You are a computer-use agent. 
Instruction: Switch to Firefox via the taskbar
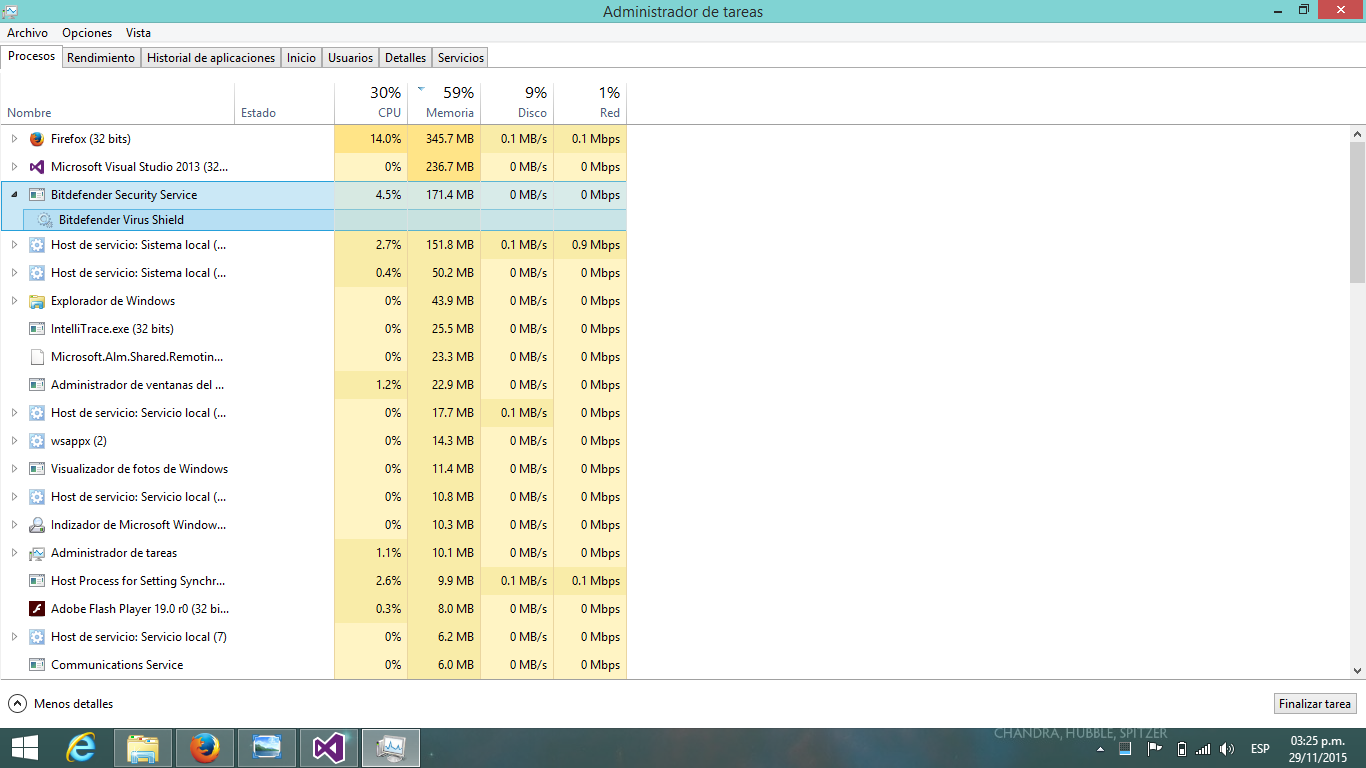point(205,748)
